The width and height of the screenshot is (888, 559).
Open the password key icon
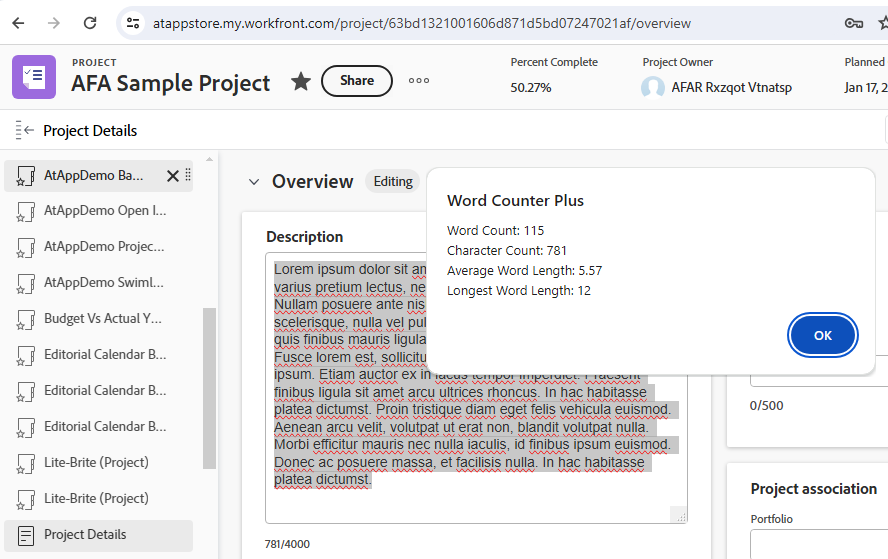click(x=853, y=23)
